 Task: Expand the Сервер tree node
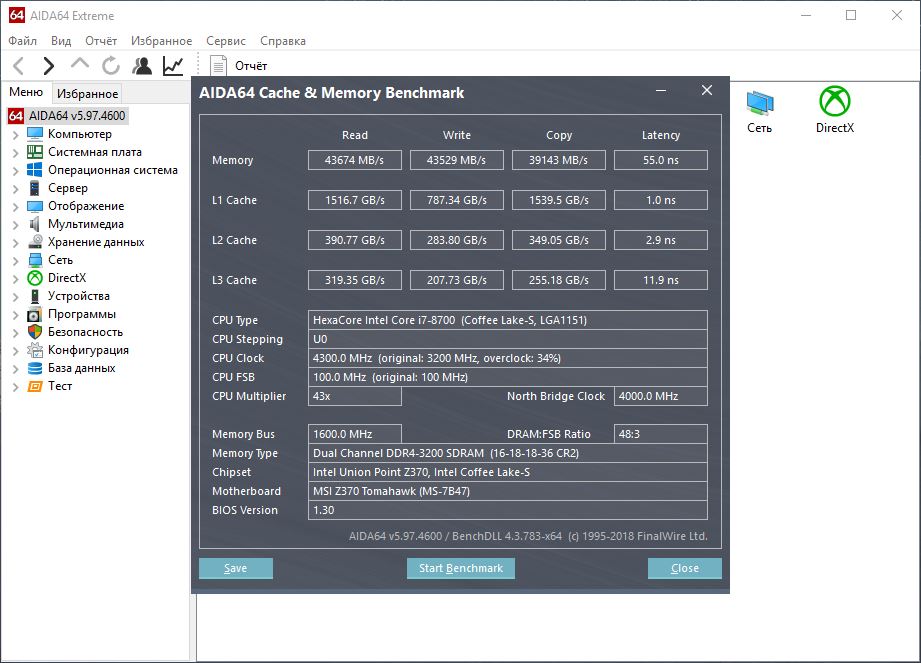pos(16,189)
